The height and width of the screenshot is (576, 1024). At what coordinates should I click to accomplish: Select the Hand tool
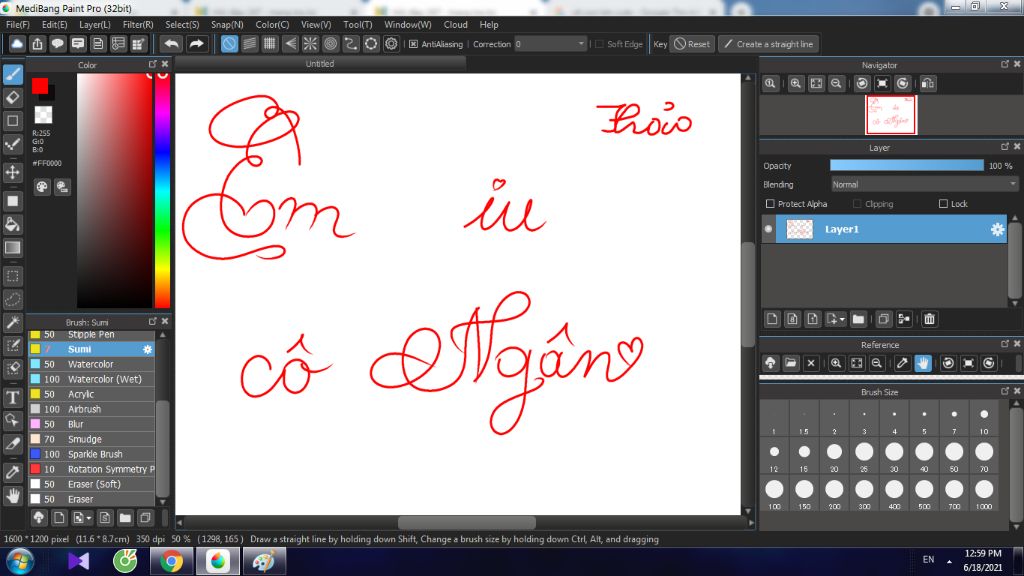point(13,496)
